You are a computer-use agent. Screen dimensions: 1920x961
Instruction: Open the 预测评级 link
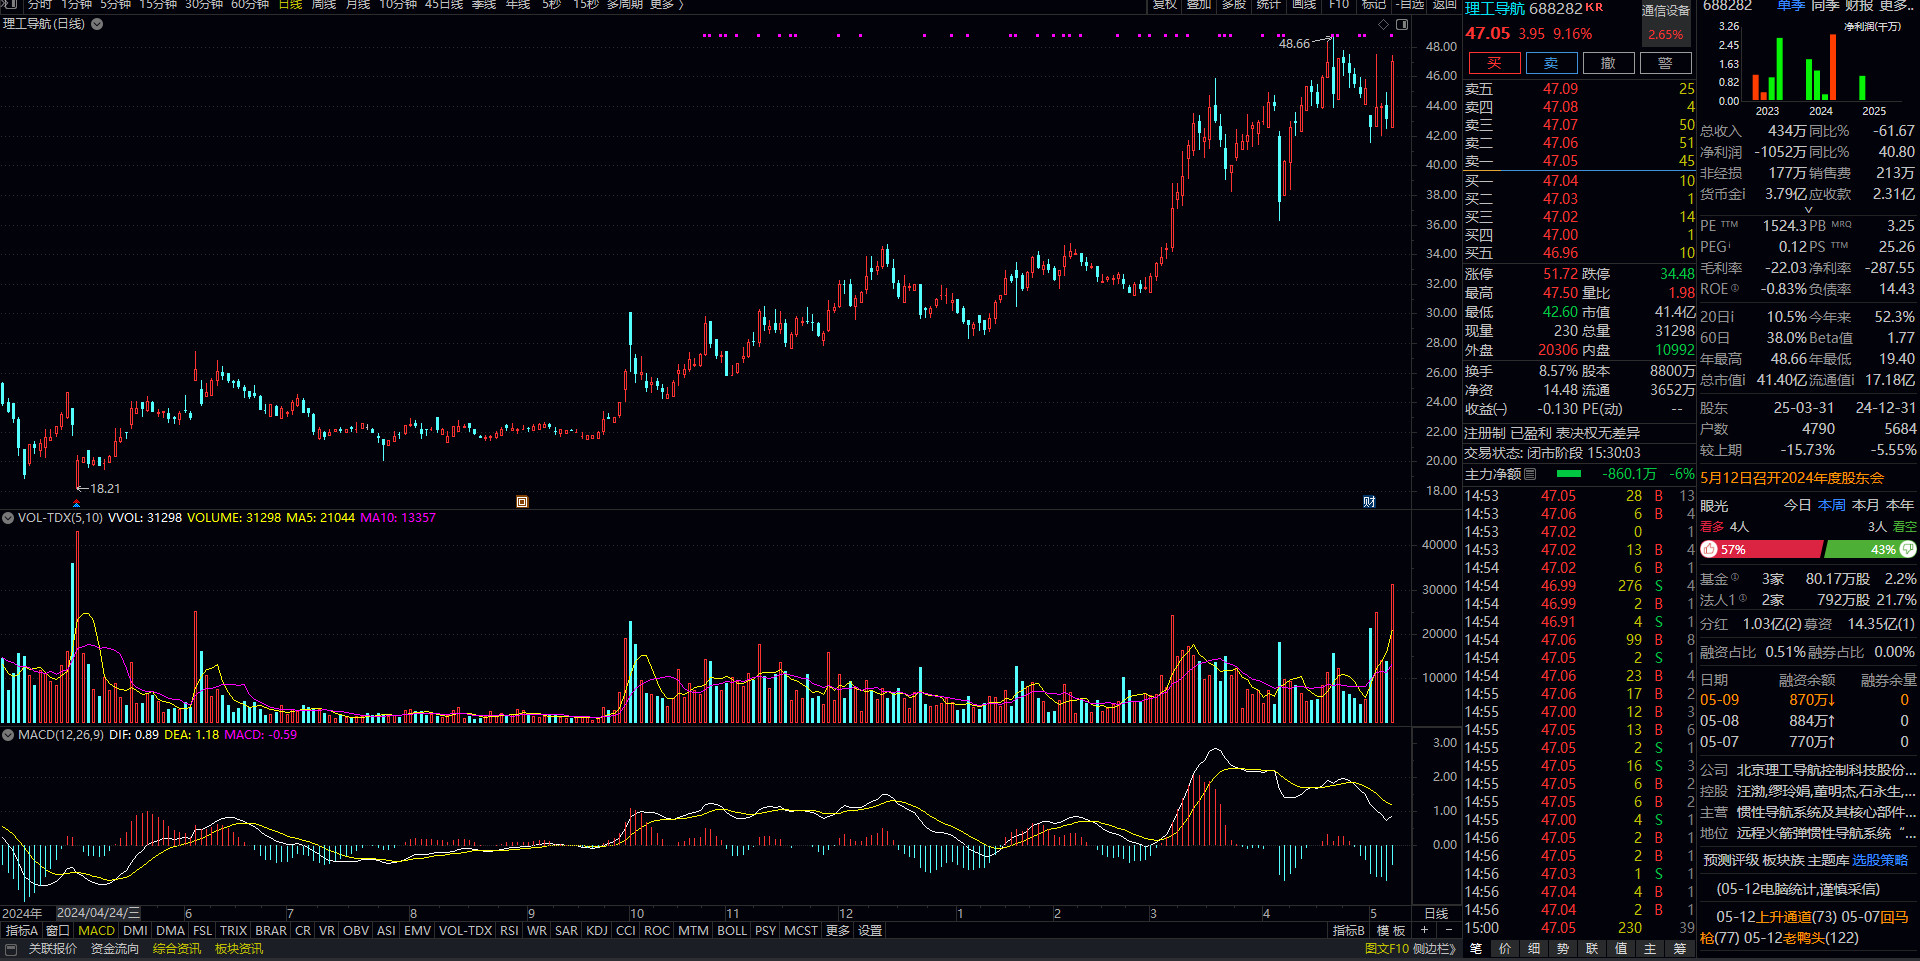[1730, 860]
